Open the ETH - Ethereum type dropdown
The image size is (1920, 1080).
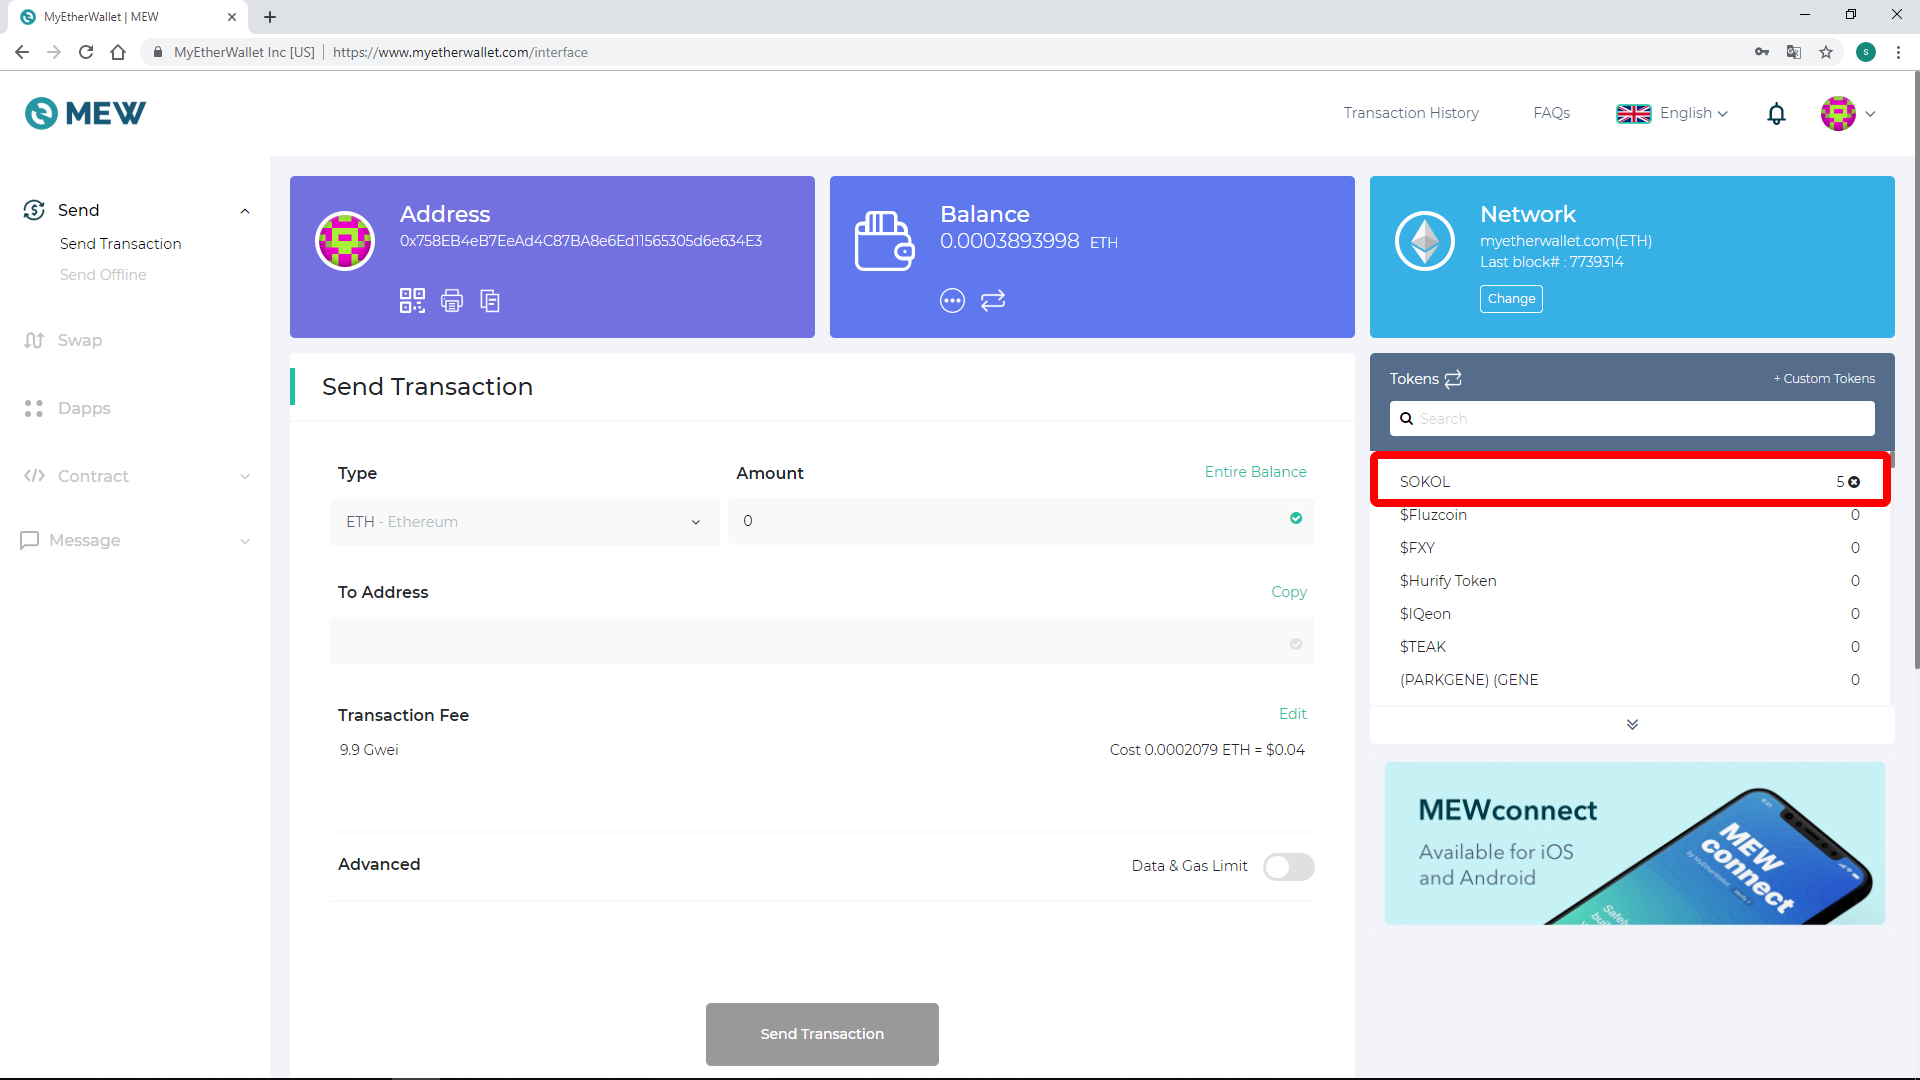tap(525, 522)
